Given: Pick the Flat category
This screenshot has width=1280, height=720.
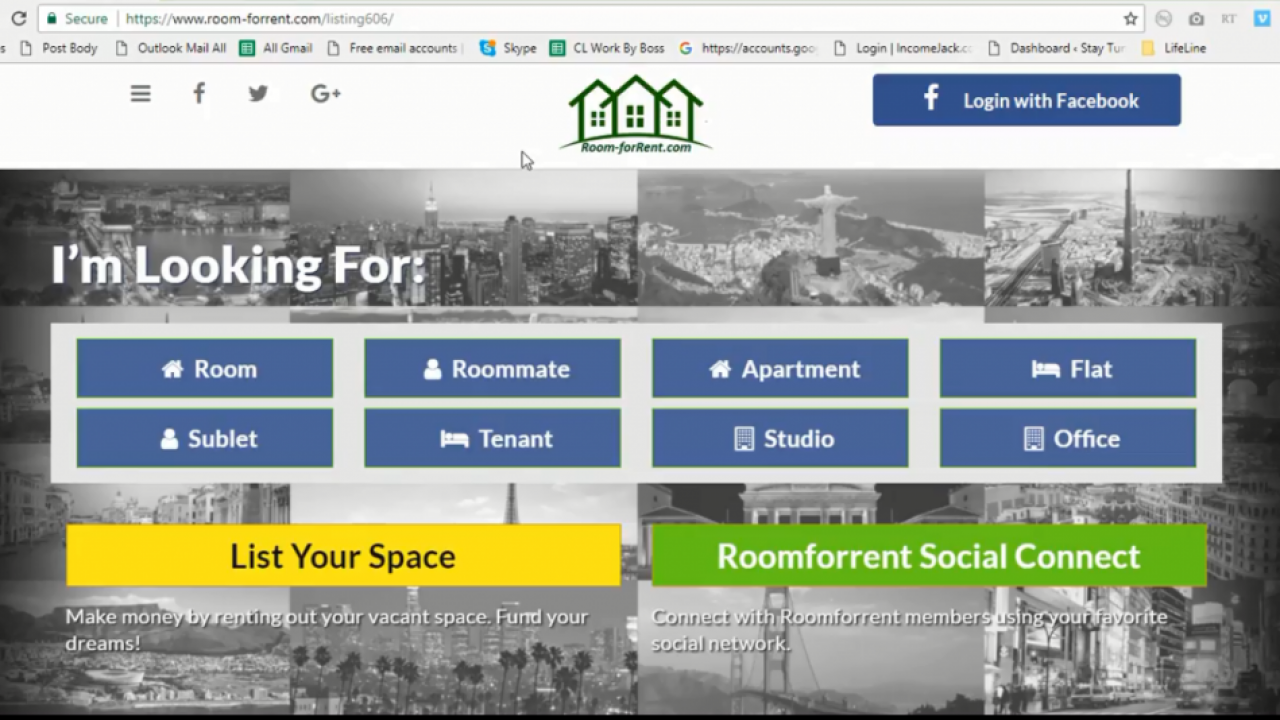Looking at the screenshot, I should (x=1068, y=369).
